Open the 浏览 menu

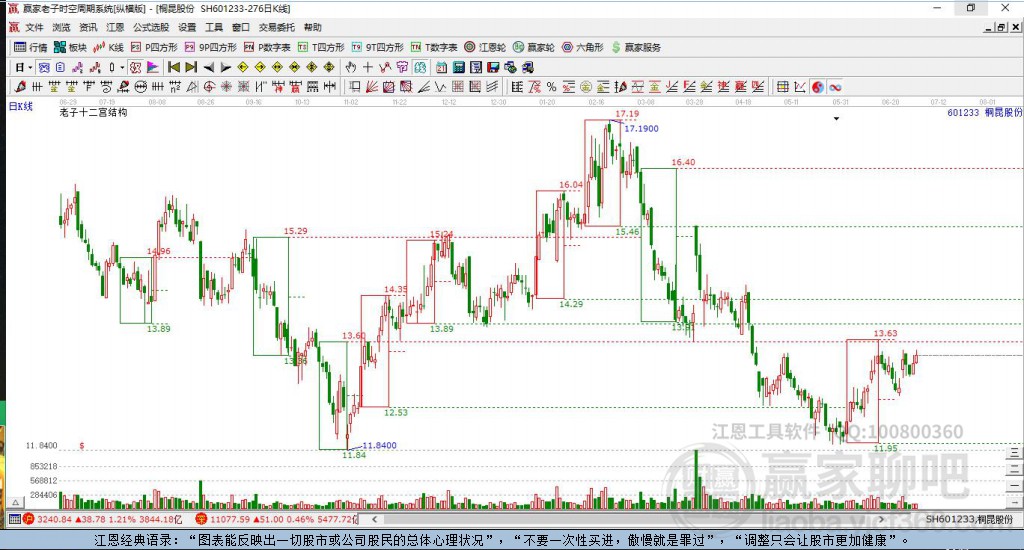tap(61, 27)
